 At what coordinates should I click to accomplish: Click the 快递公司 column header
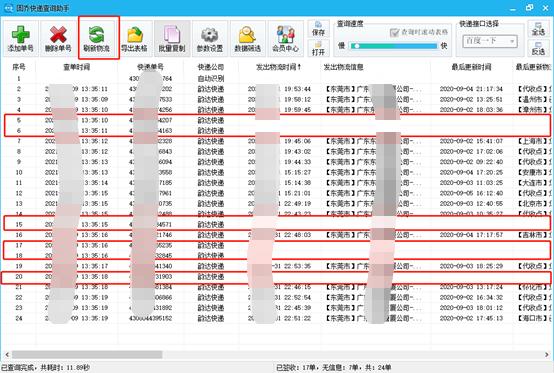tap(211, 67)
